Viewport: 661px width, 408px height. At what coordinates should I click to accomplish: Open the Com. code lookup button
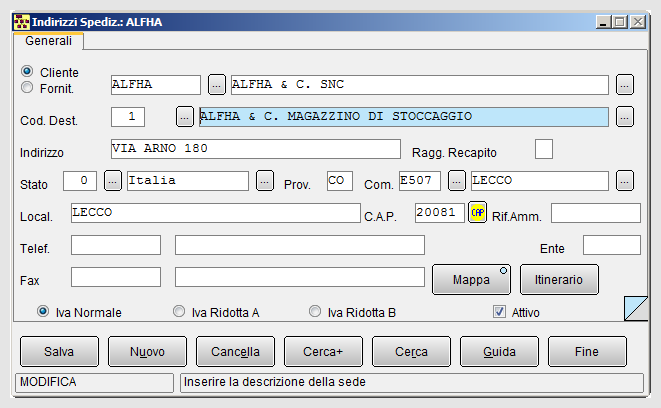tap(457, 181)
